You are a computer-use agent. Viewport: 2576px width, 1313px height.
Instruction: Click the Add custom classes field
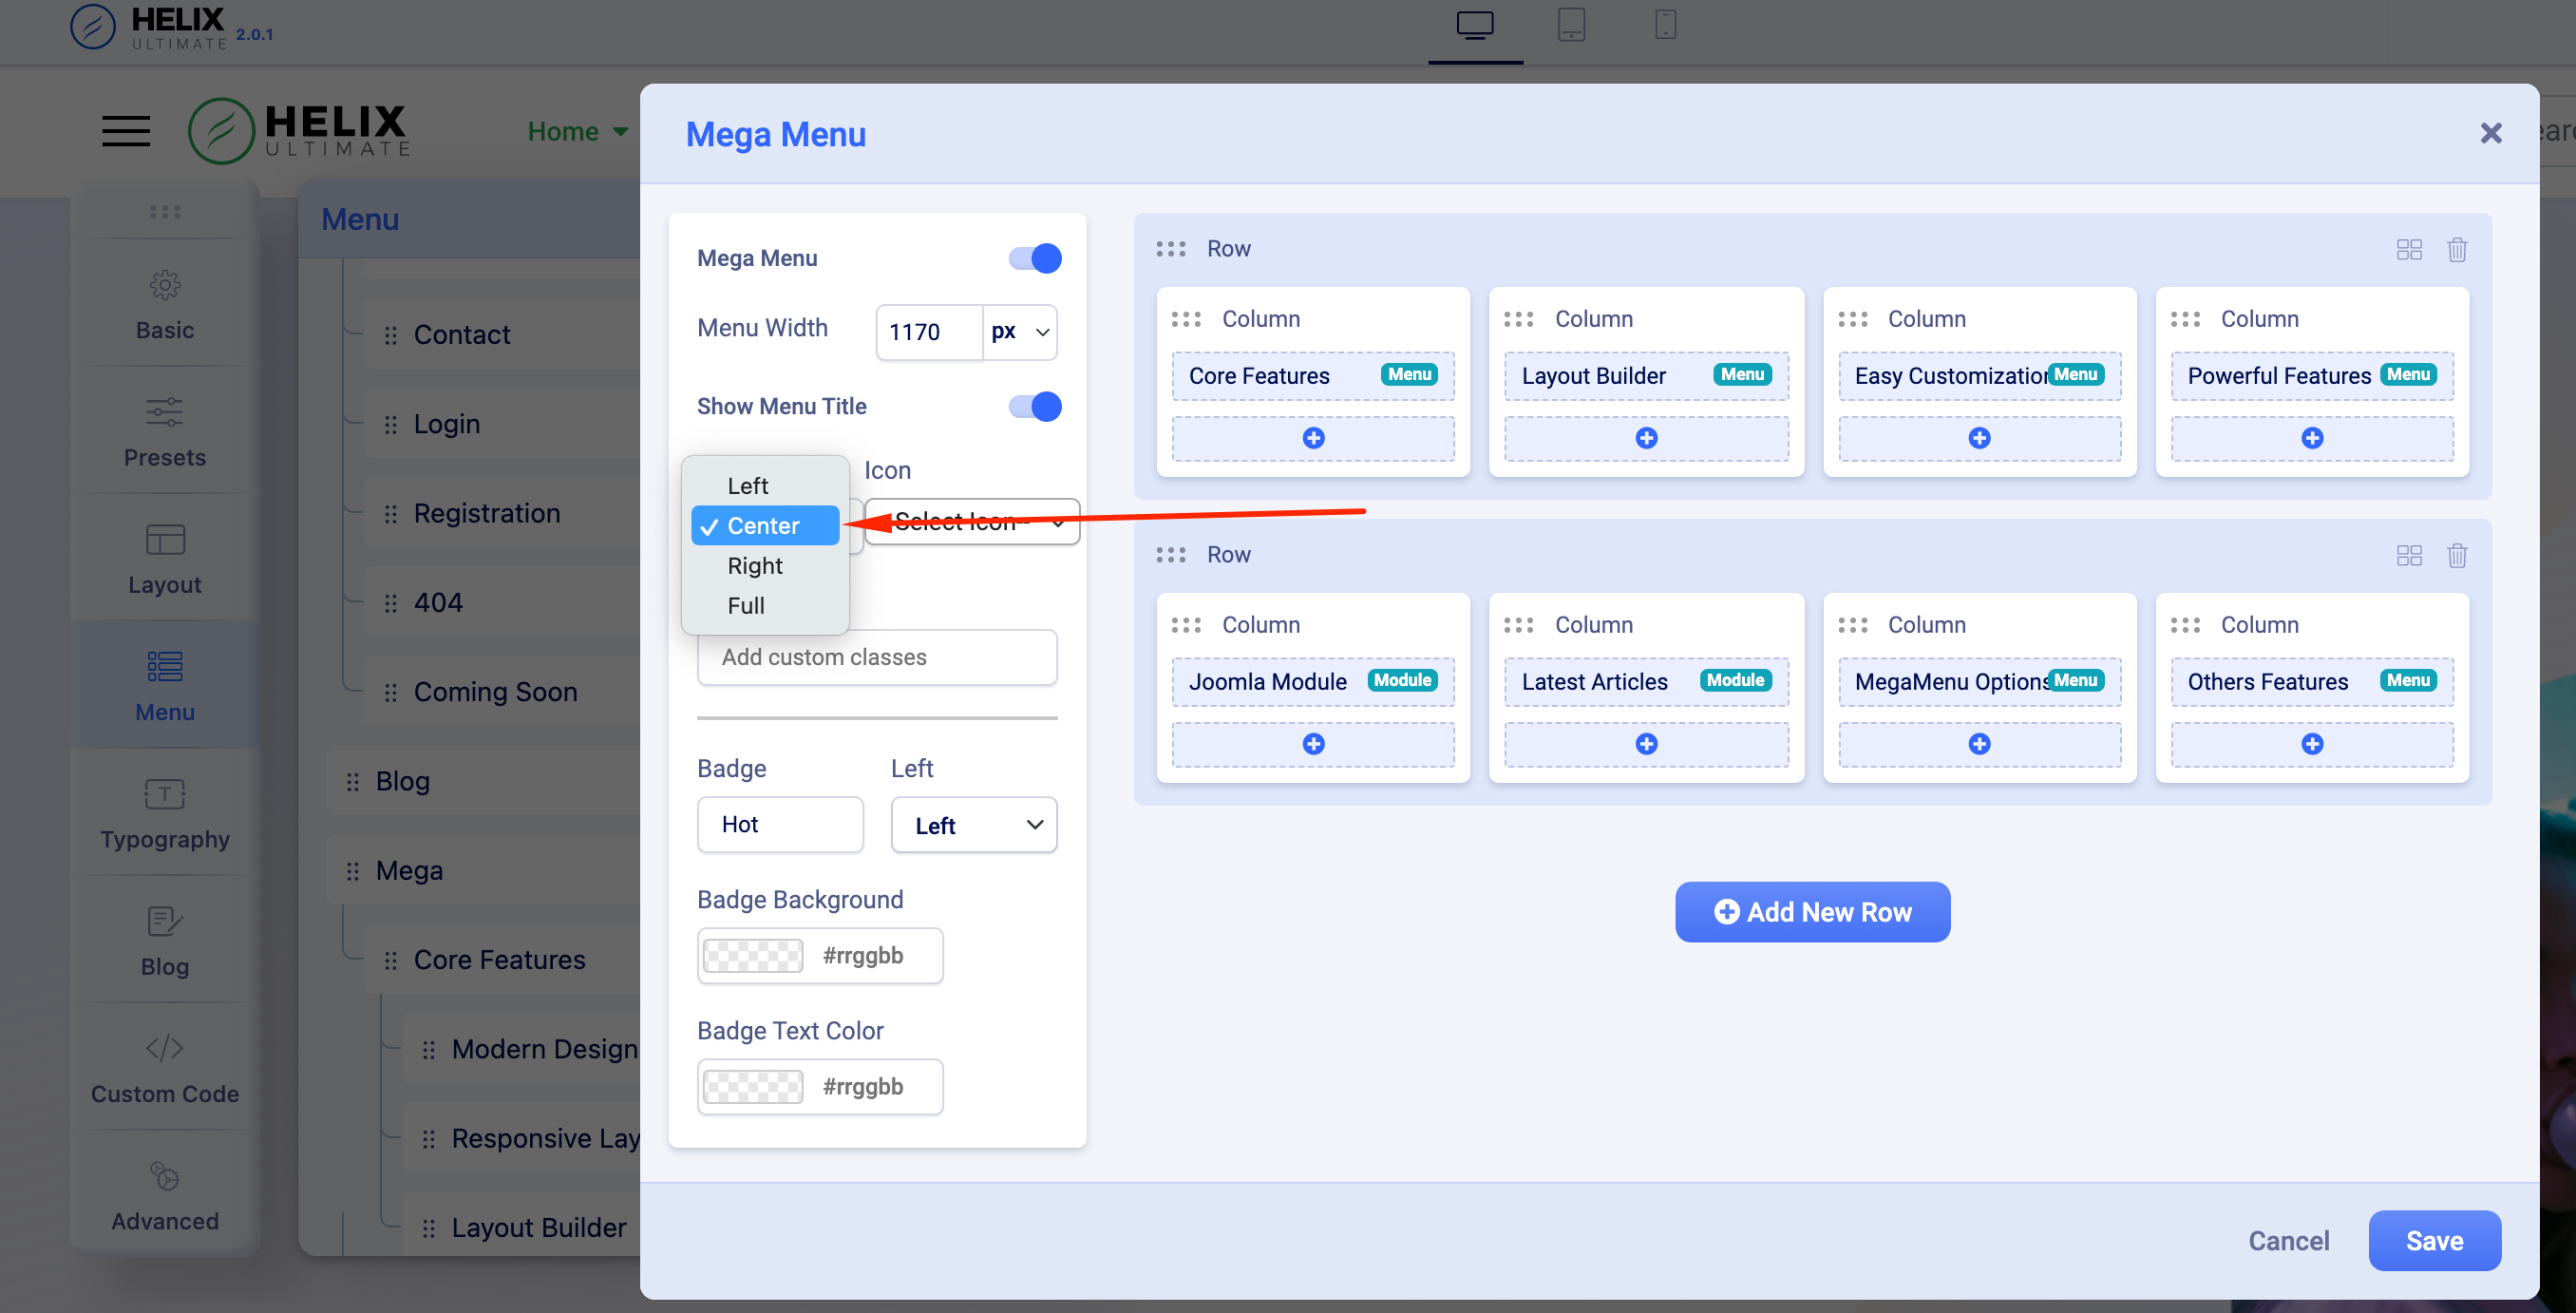point(876,657)
